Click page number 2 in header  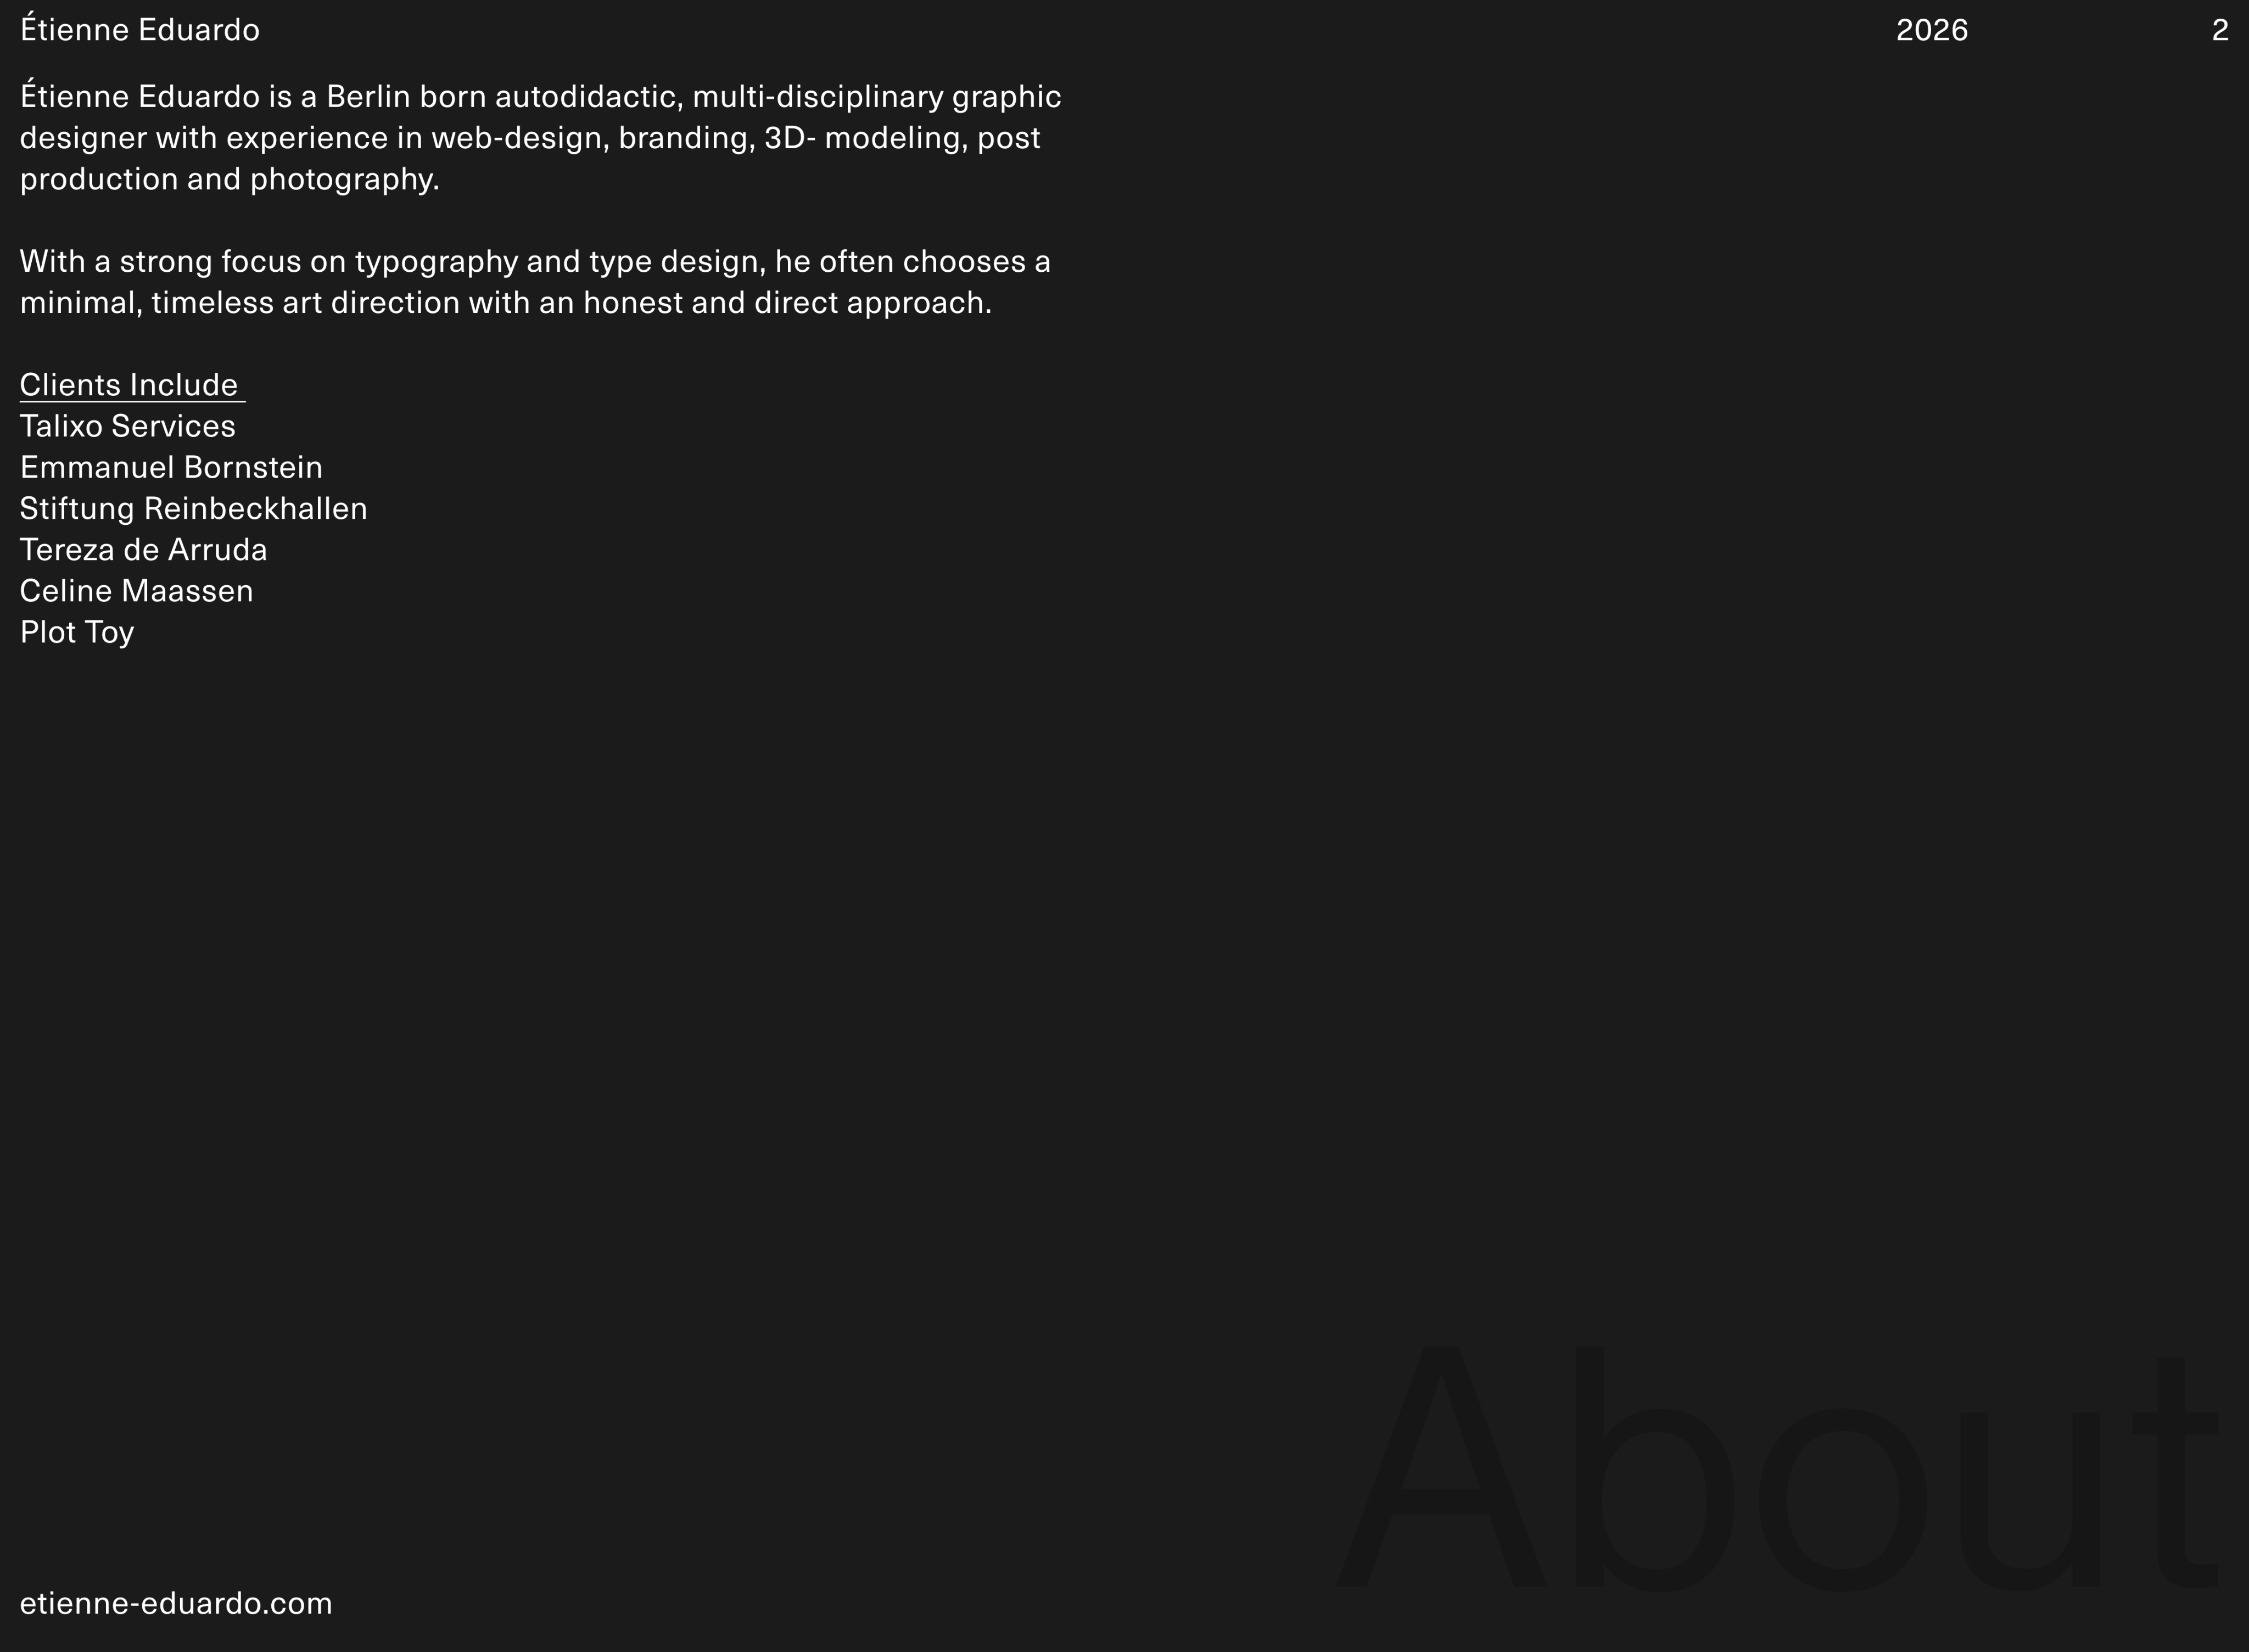point(2220,30)
